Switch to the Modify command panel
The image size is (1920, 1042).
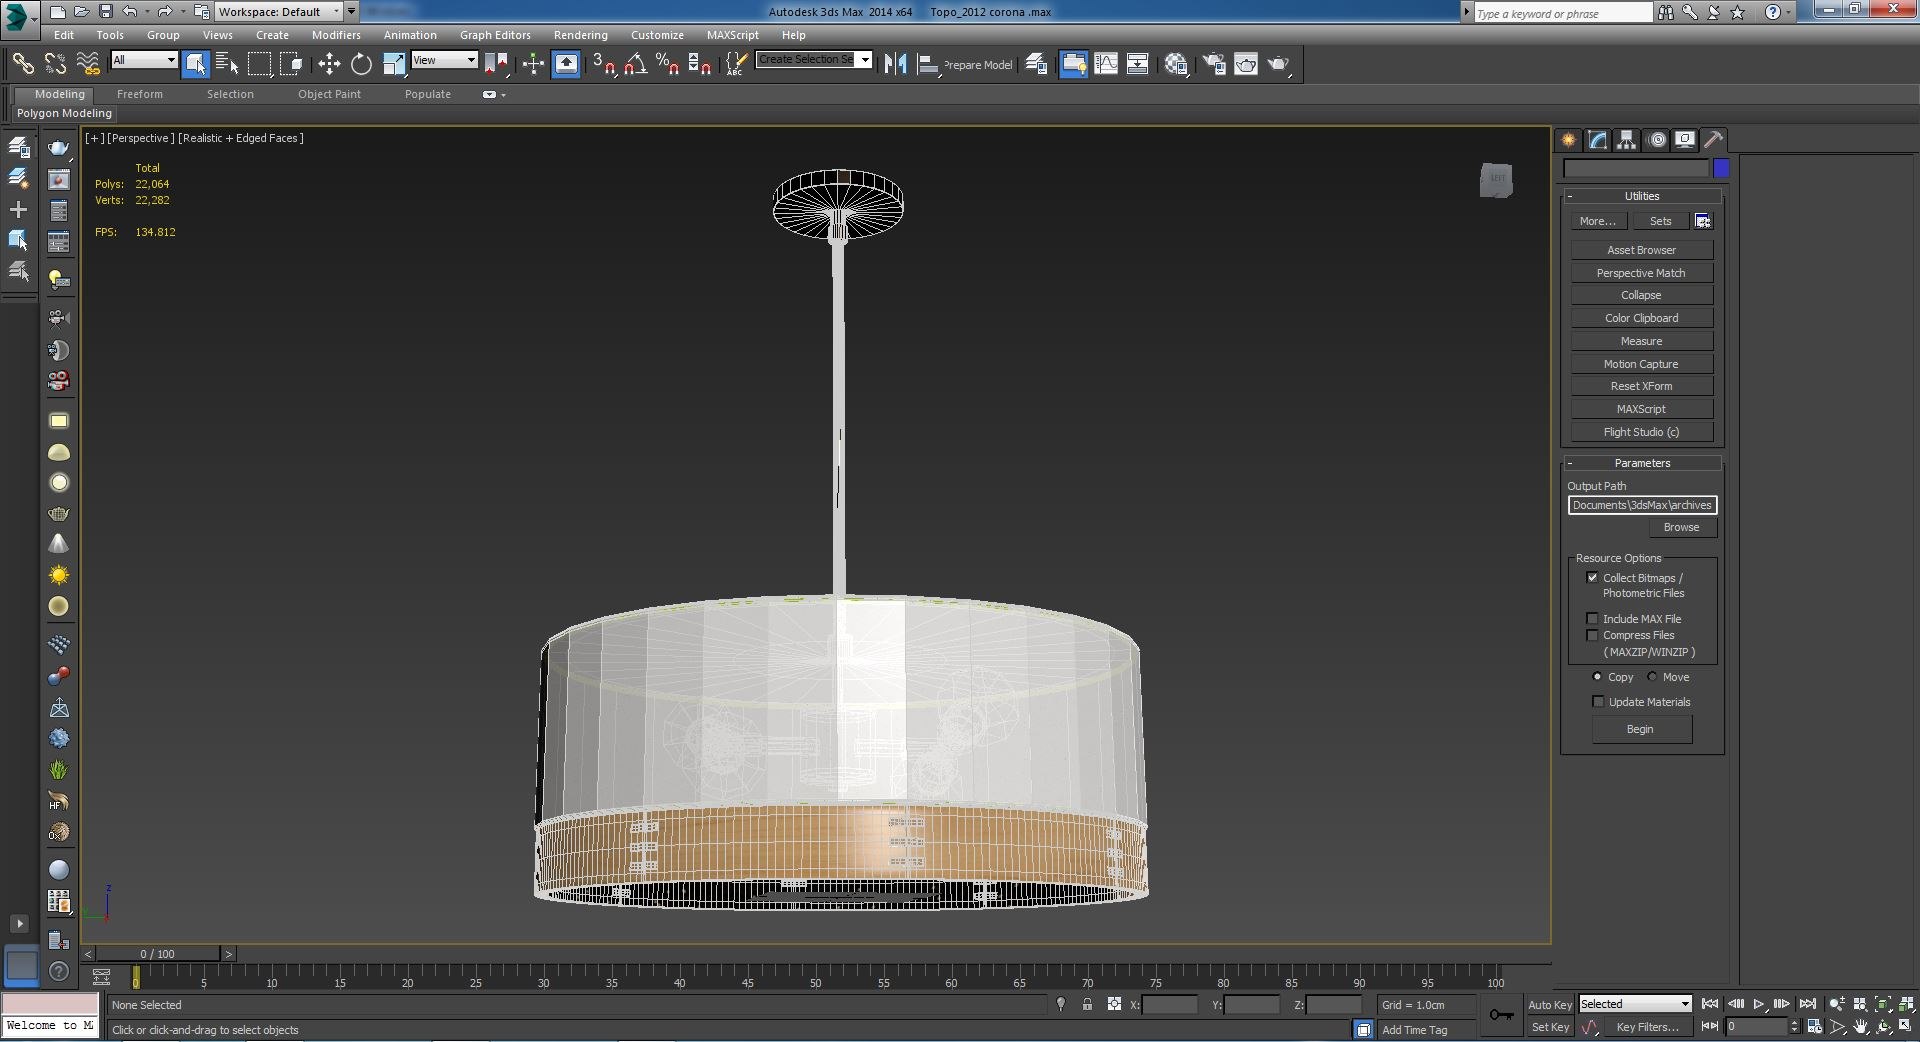click(x=1598, y=140)
